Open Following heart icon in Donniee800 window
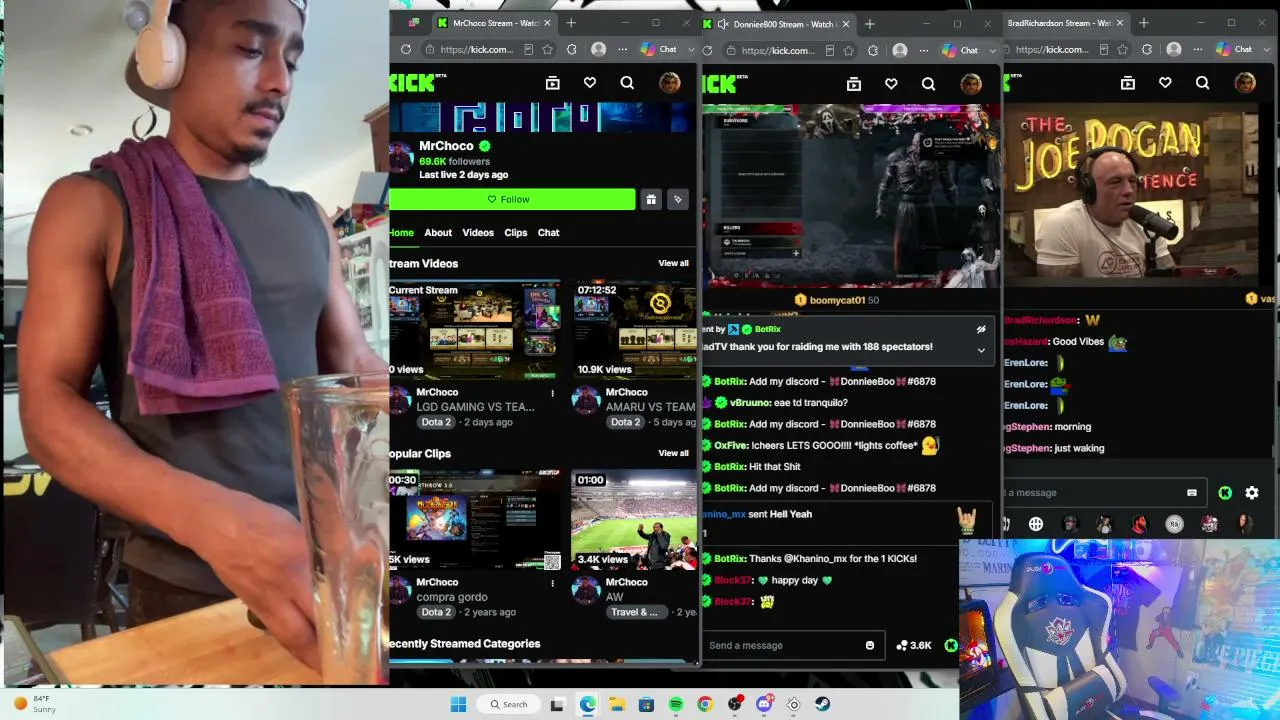The width and height of the screenshot is (1280, 720). click(891, 84)
